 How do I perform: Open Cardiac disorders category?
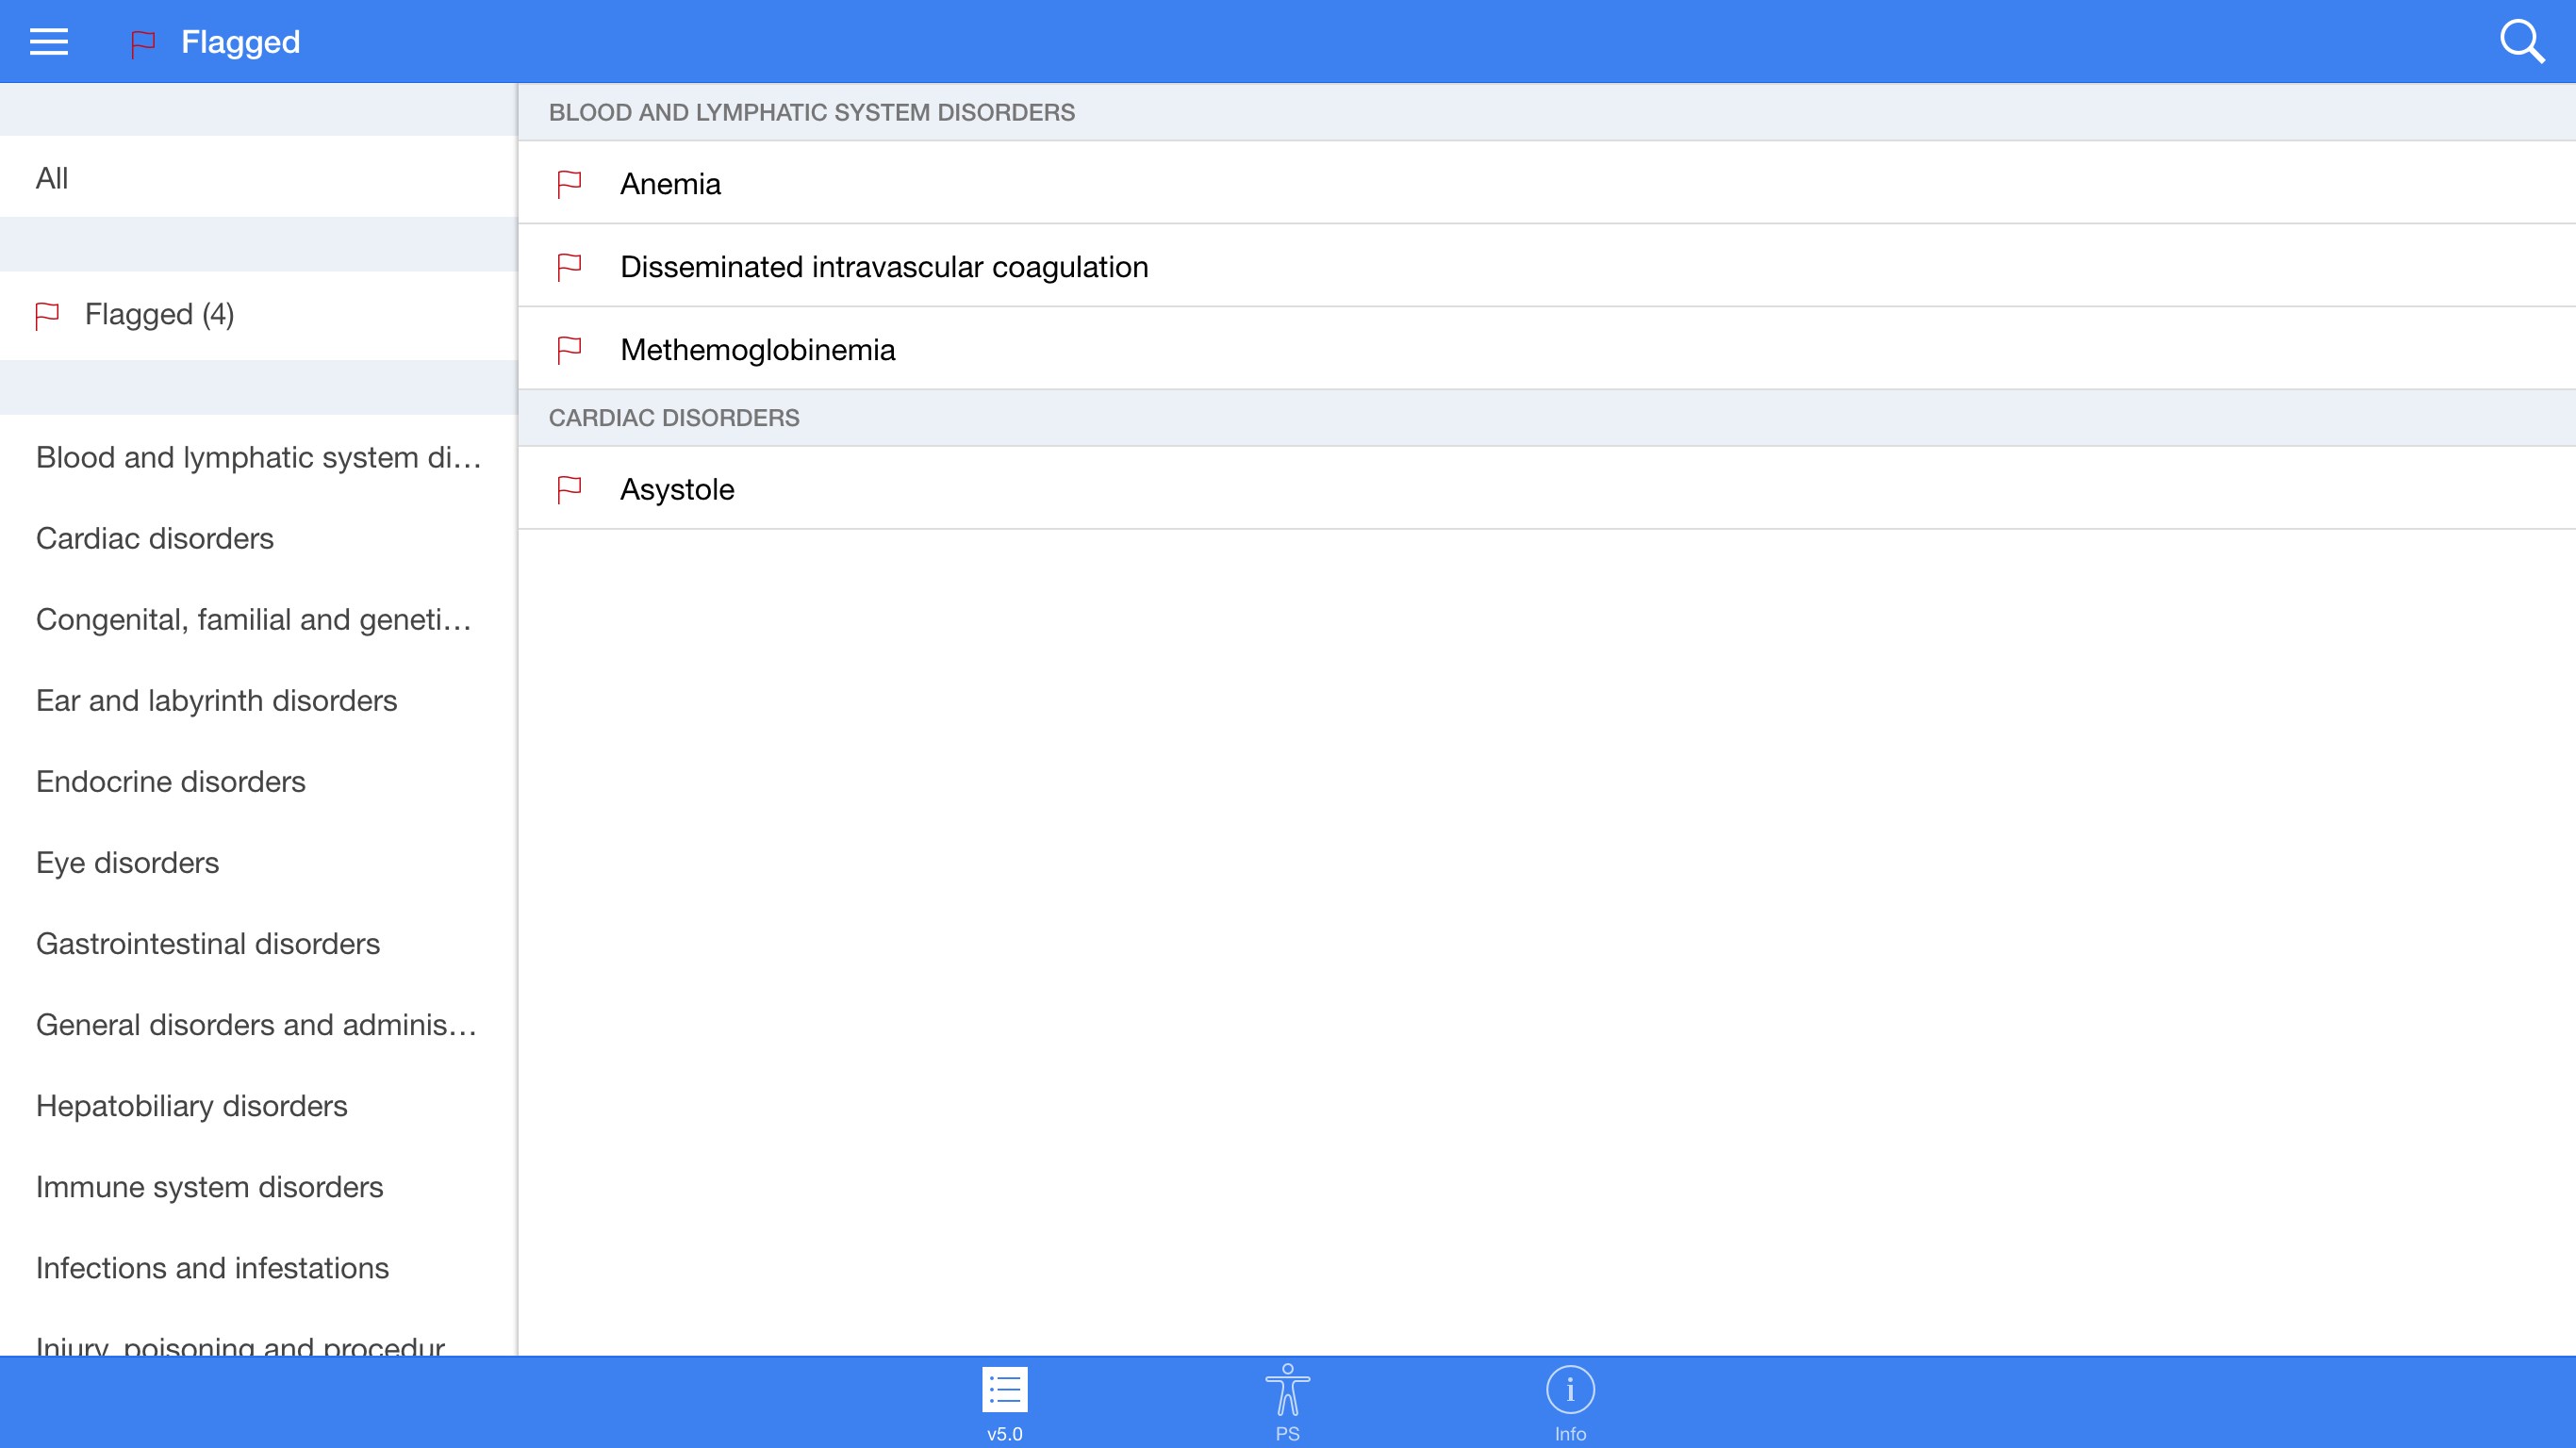[155, 538]
